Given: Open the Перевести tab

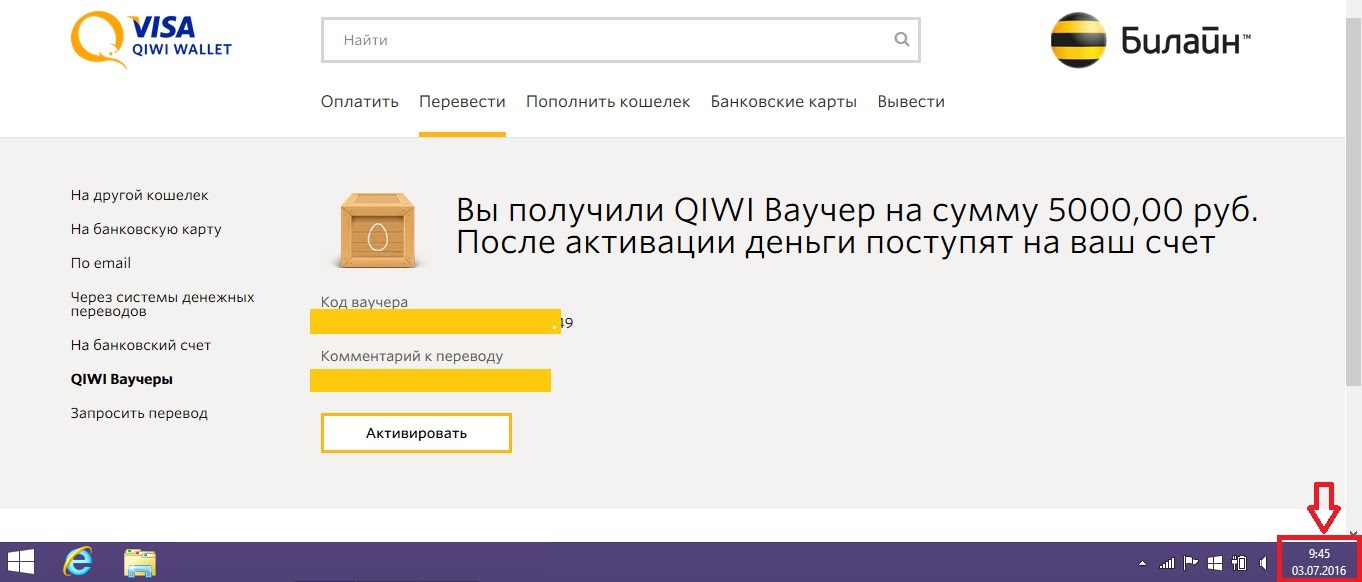Looking at the screenshot, I should pos(462,102).
